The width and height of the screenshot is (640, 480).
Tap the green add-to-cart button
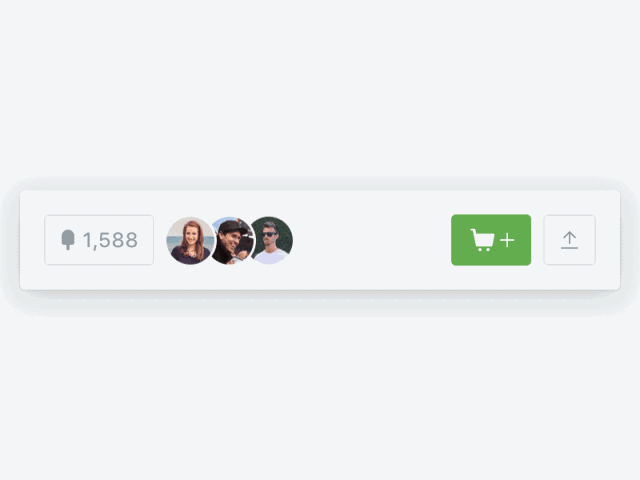pos(491,240)
